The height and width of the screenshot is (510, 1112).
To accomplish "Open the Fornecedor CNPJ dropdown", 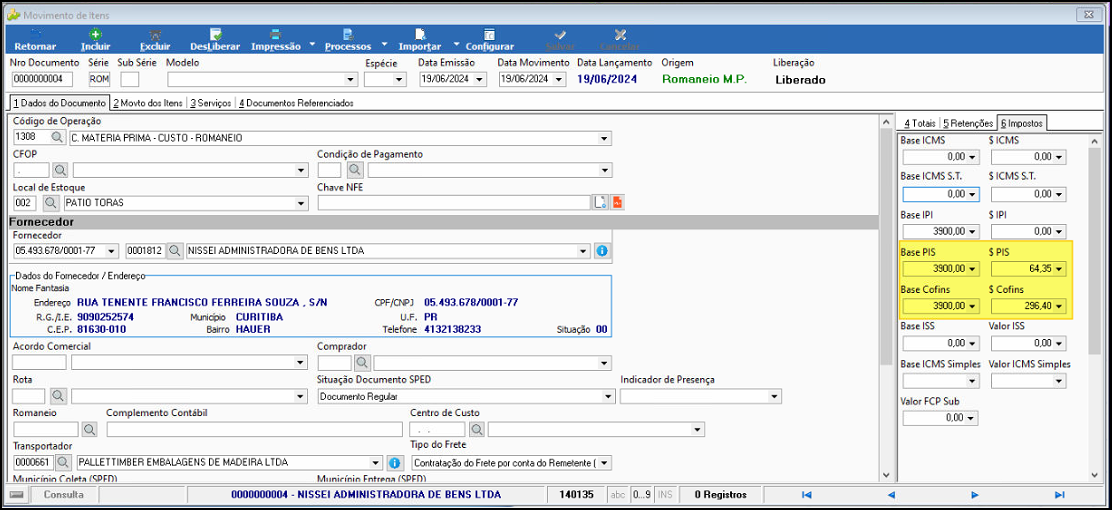I will coord(111,251).
